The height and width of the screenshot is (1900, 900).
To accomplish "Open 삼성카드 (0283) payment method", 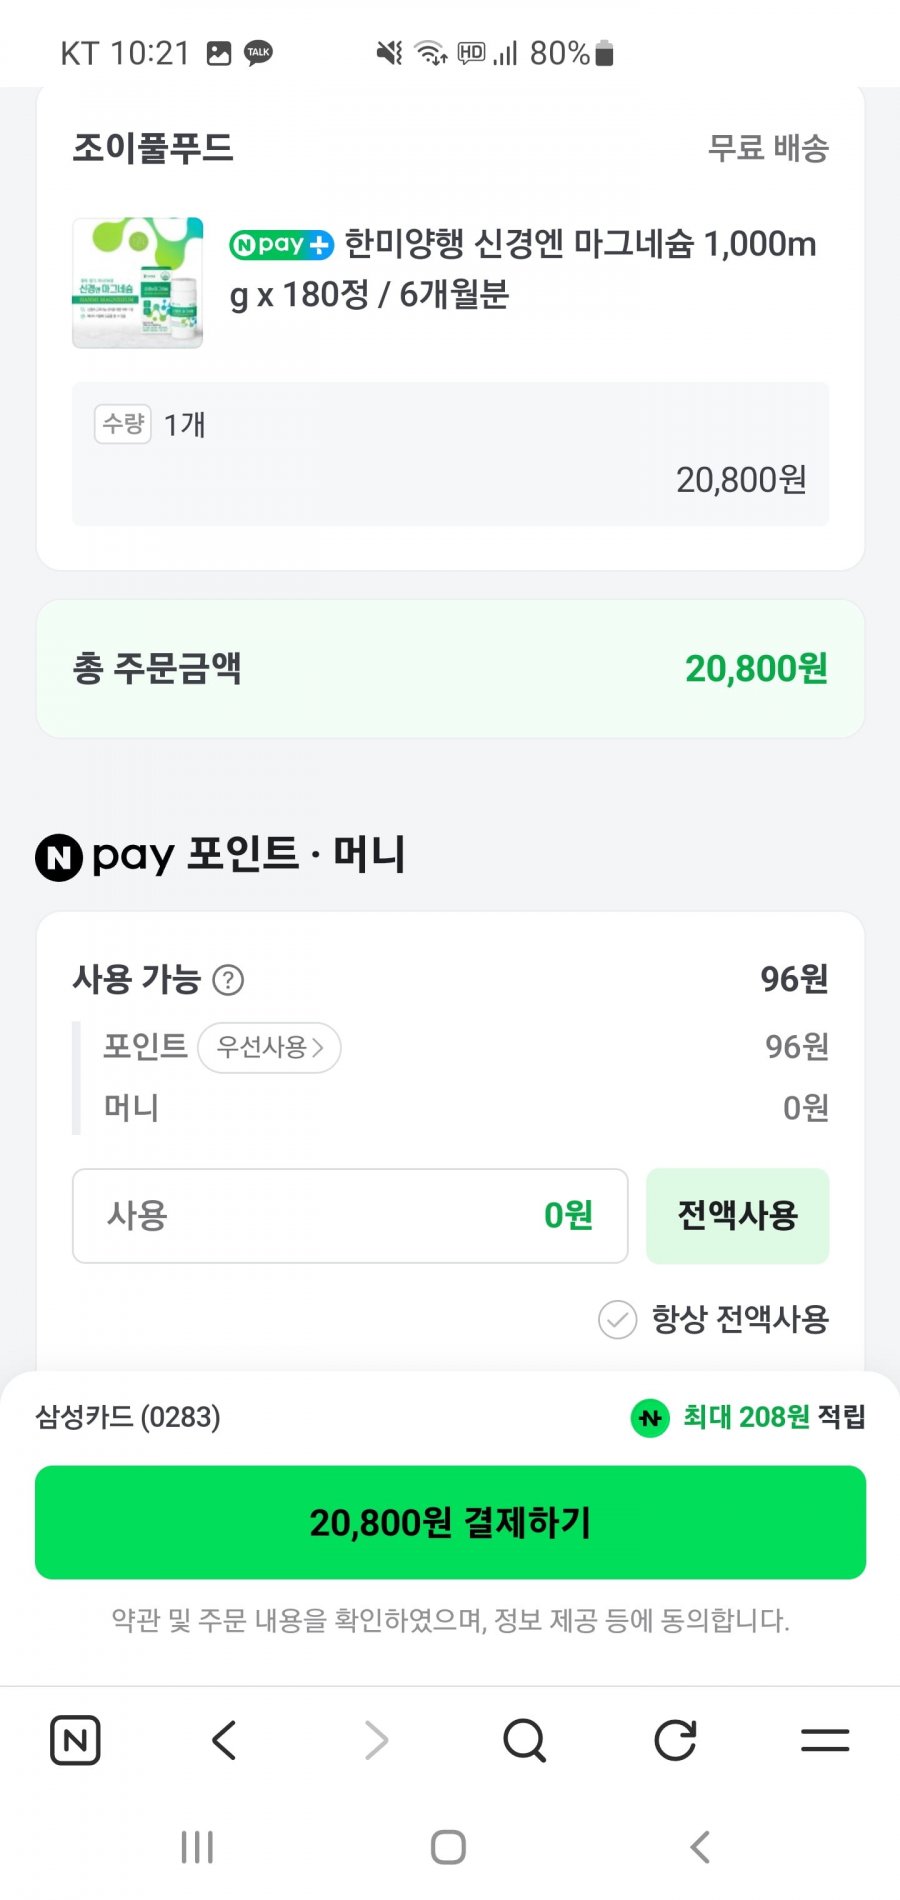I will (x=128, y=1417).
